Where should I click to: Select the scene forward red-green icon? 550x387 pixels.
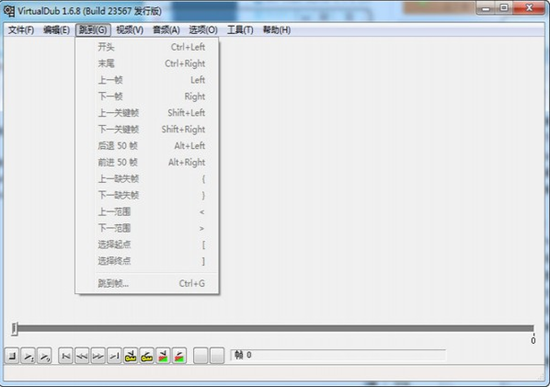click(x=179, y=356)
